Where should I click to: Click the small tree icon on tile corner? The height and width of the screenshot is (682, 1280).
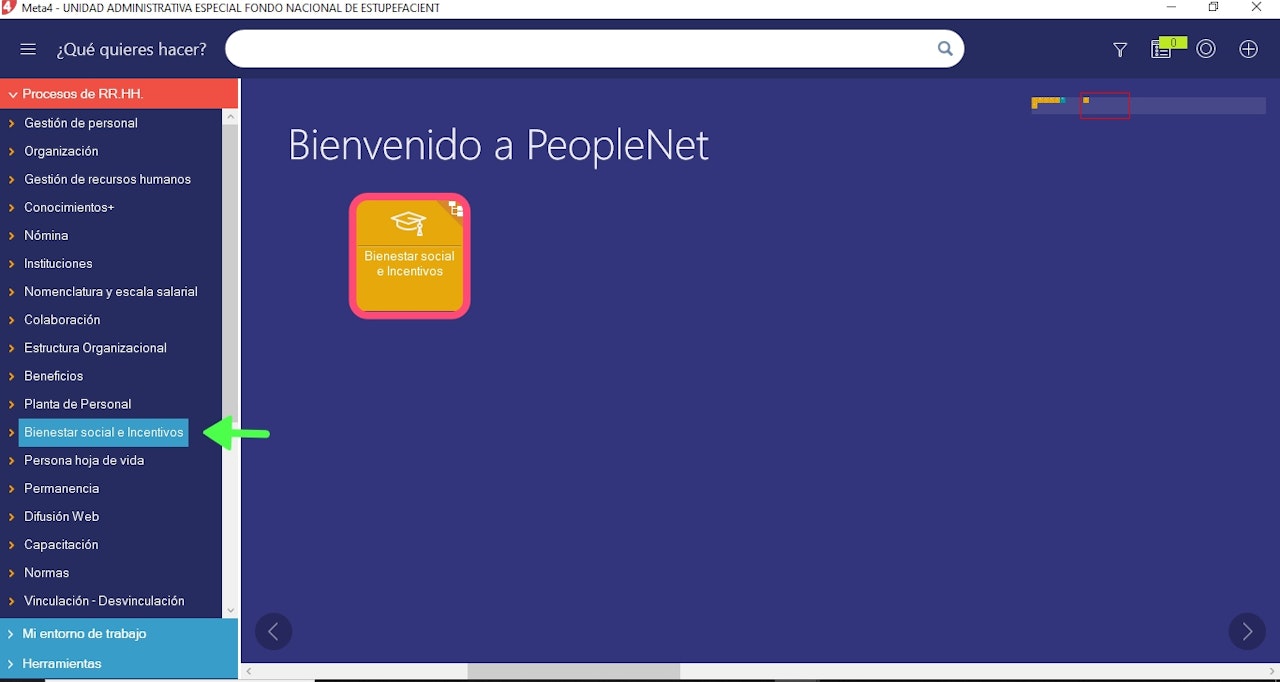455,209
